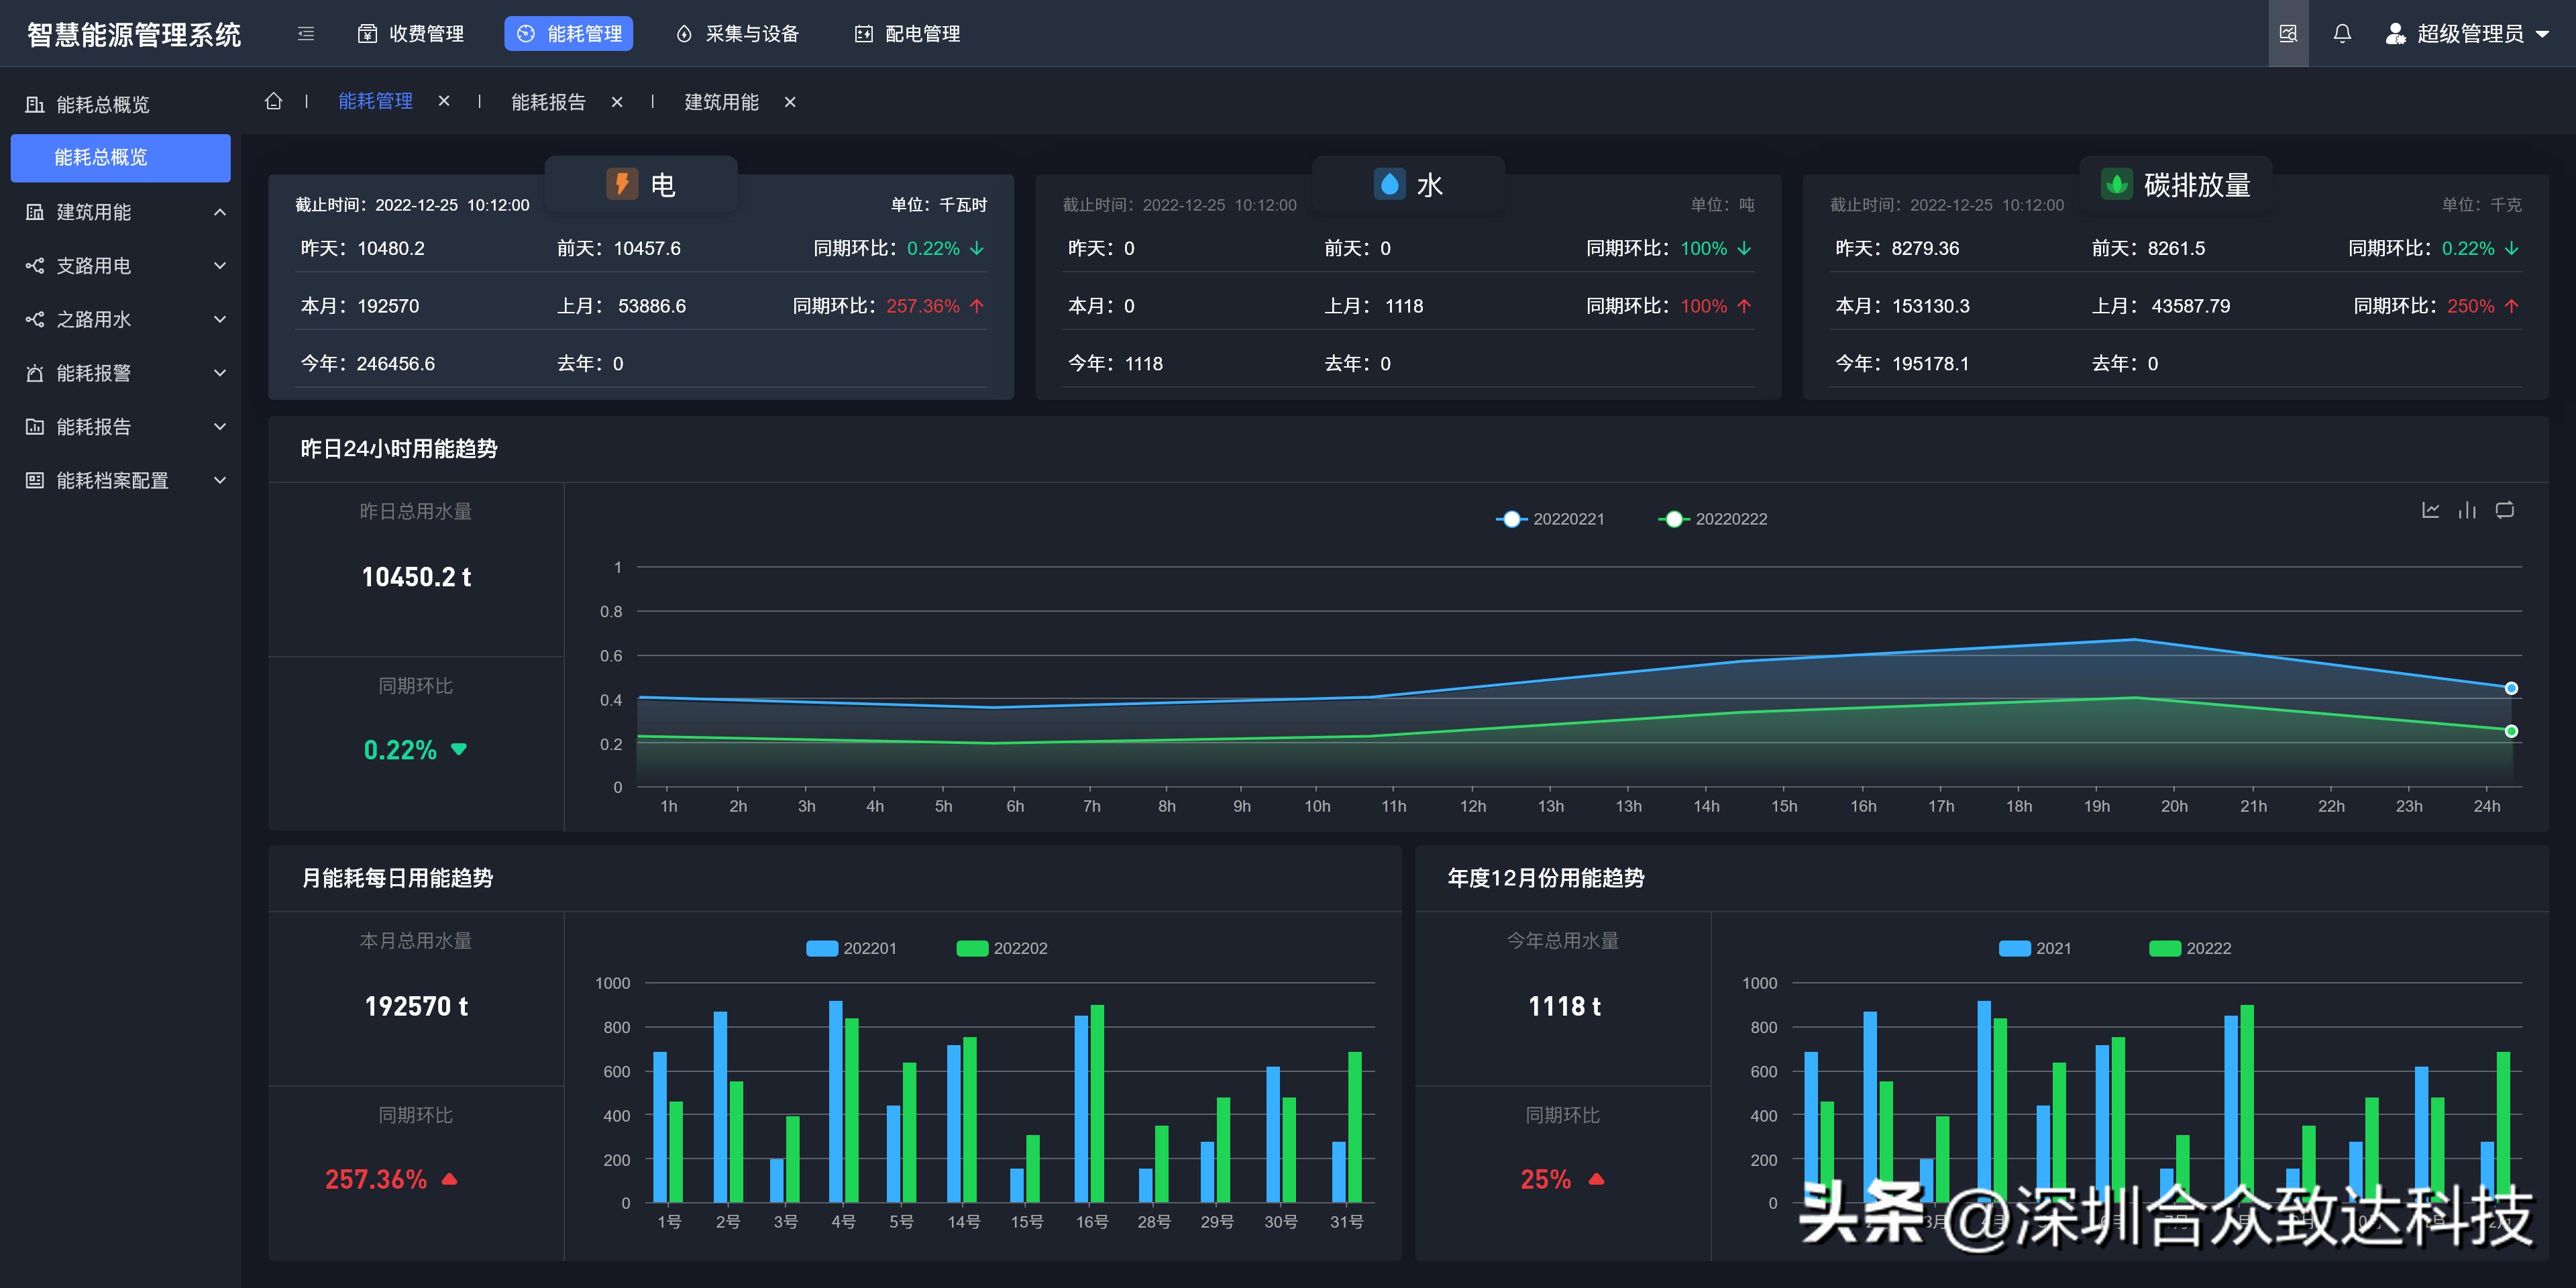Image resolution: width=2576 pixels, height=1288 pixels.
Task: Switch to the 能耗报告 tab
Action: click(548, 101)
